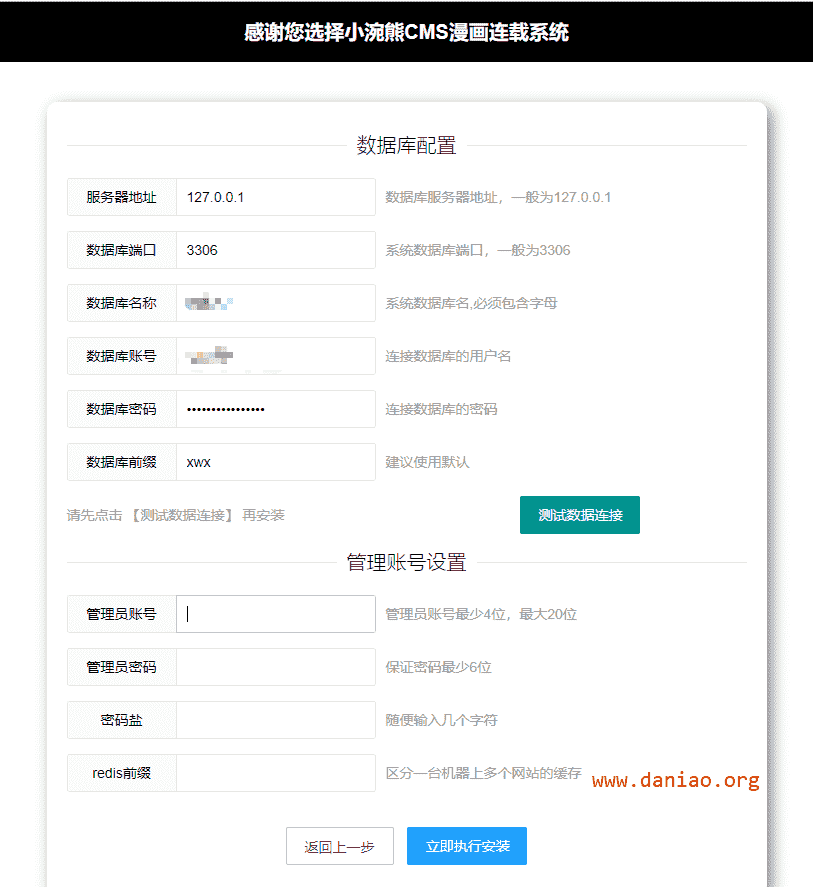
Task: Click the redis前缀 label
Action: tap(122, 773)
